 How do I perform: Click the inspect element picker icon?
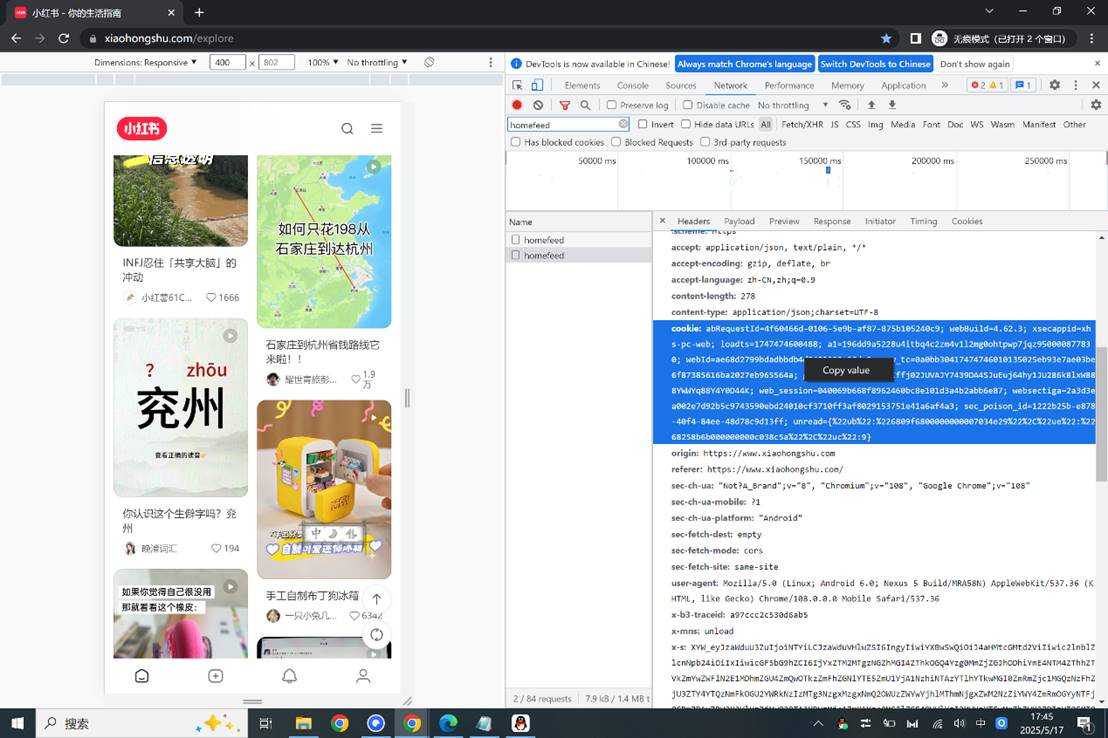tap(517, 85)
